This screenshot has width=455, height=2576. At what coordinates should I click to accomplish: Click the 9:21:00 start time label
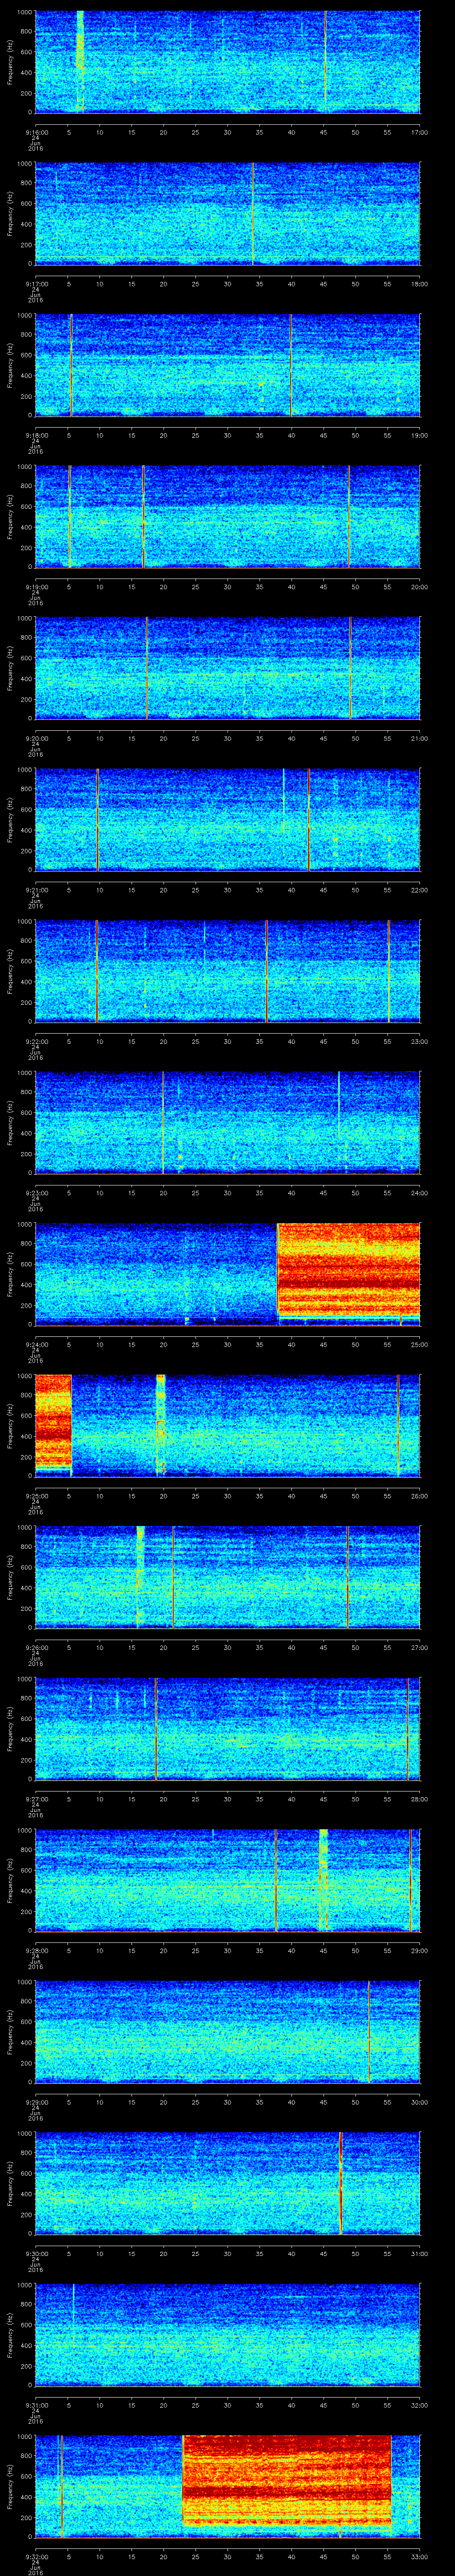click(x=36, y=890)
